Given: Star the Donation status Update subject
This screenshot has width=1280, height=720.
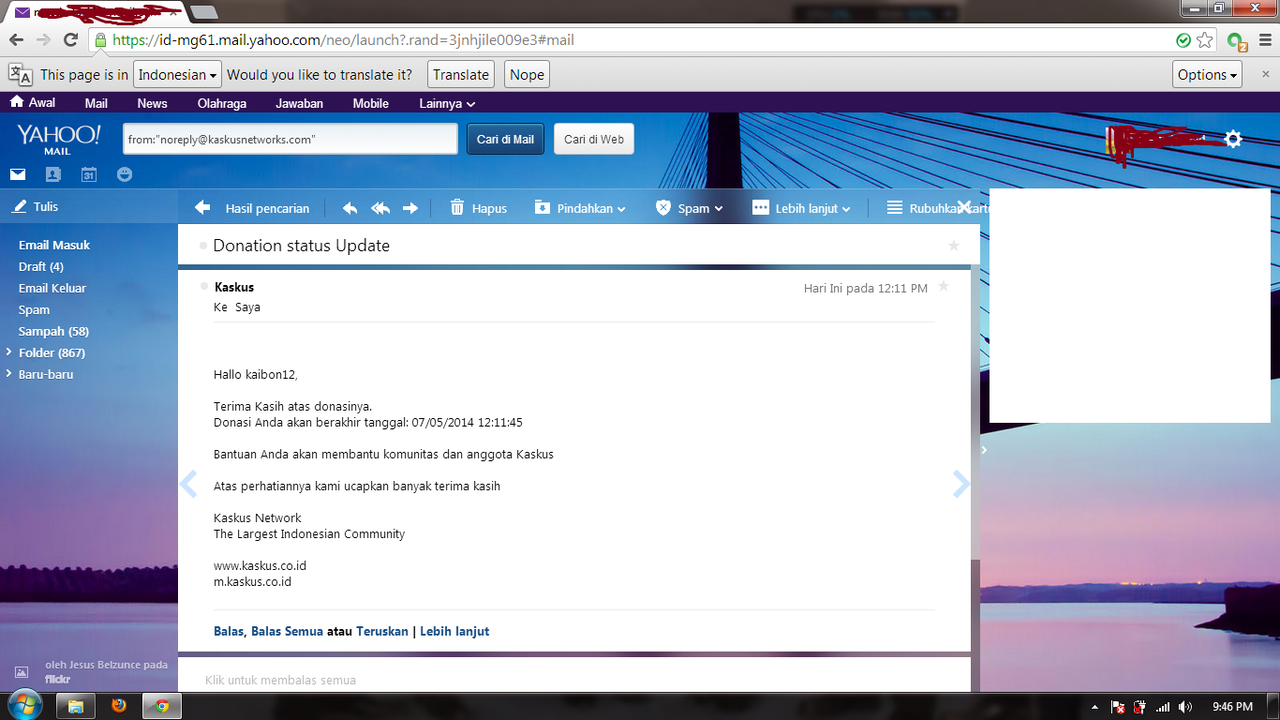Looking at the screenshot, I should (x=953, y=245).
